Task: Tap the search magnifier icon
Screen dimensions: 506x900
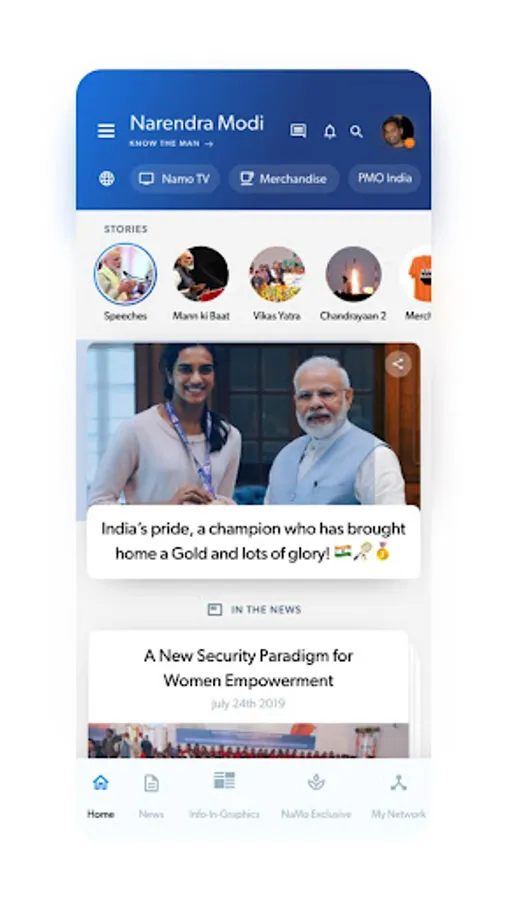Action: coord(356,131)
